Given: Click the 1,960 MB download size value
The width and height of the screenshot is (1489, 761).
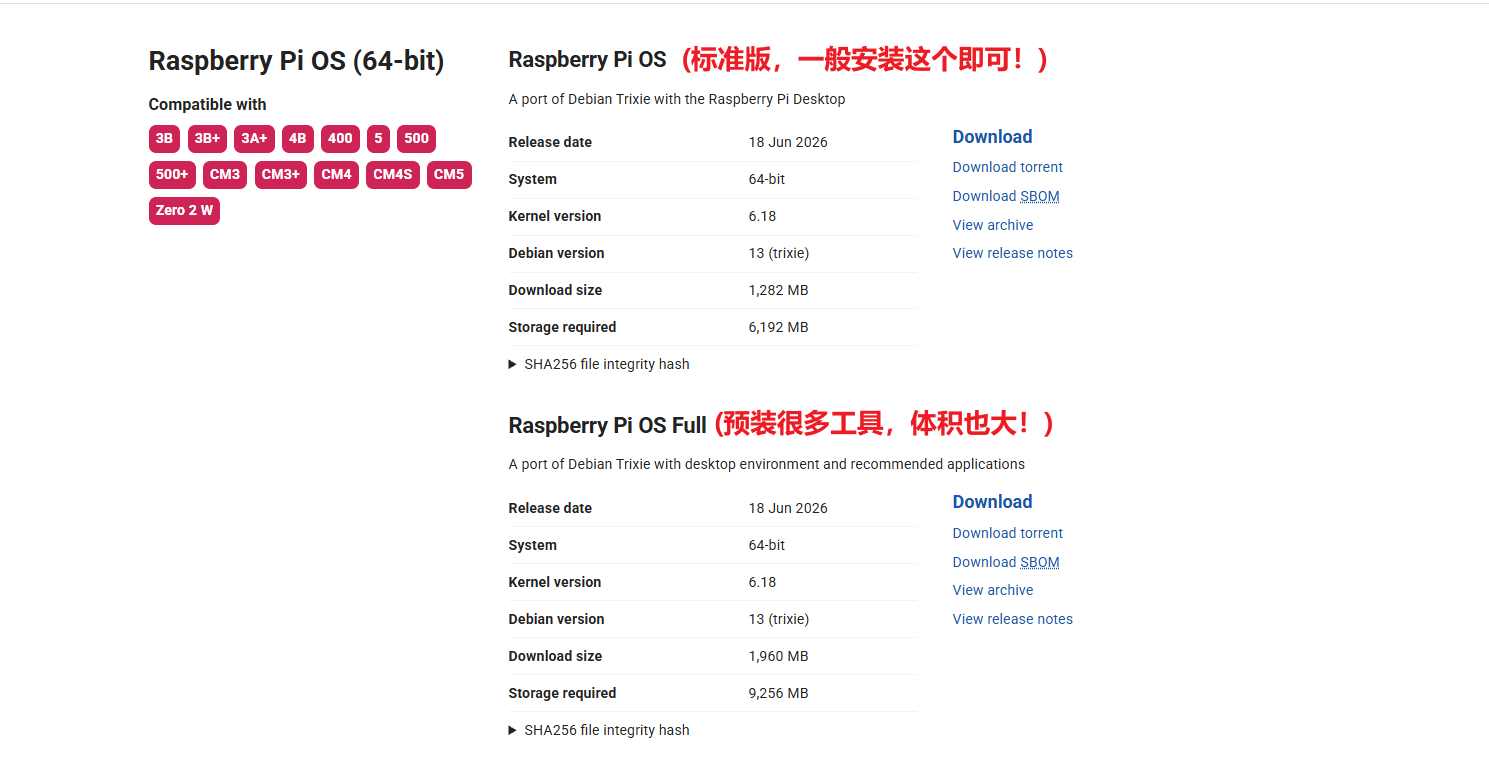Looking at the screenshot, I should click(778, 656).
